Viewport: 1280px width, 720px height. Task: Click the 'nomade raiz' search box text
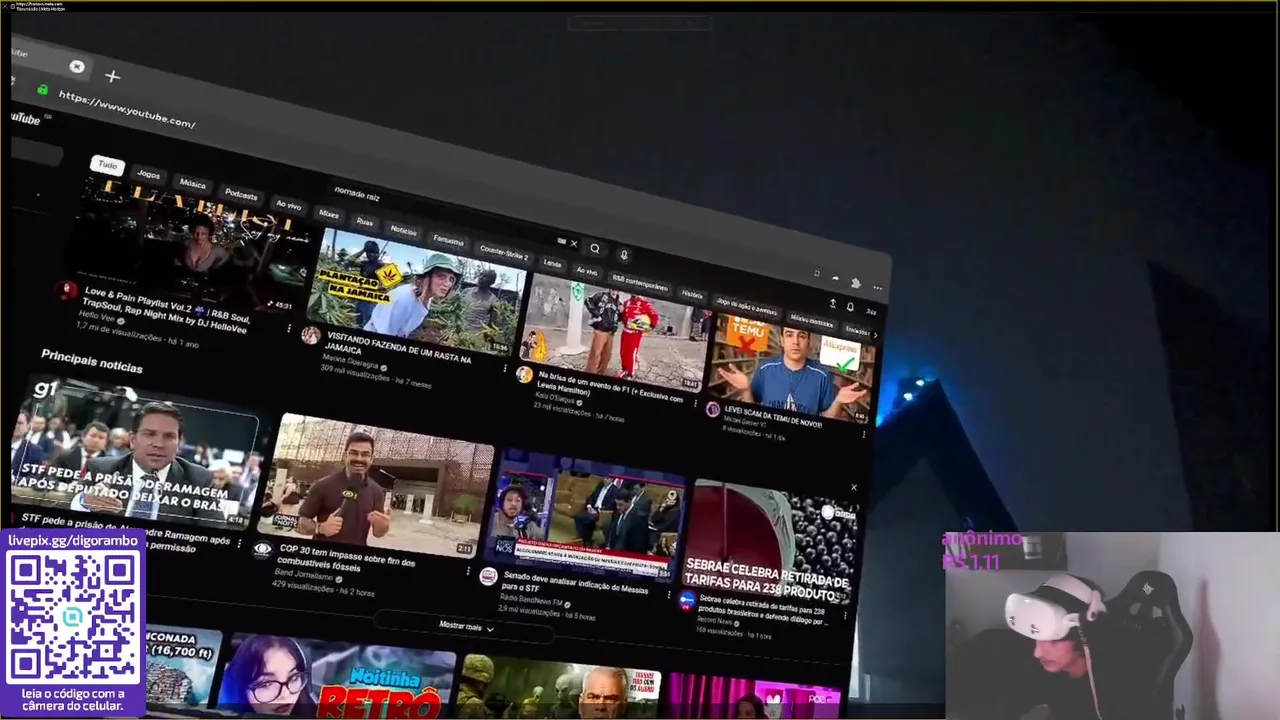[357, 195]
